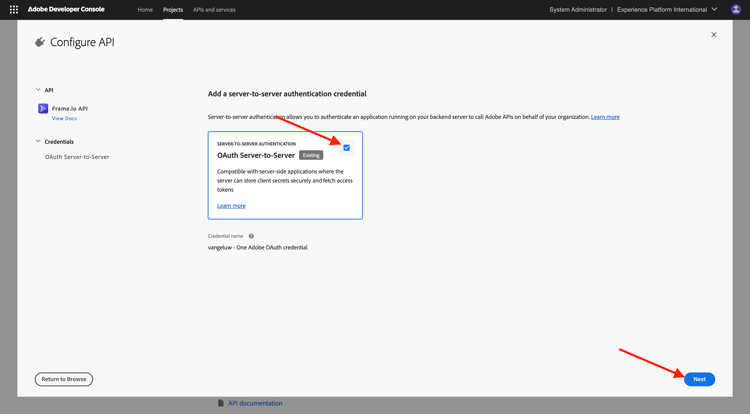Select OAuth Server-to-Server in sidebar
Screen dimensions: 750x414
pos(77,157)
